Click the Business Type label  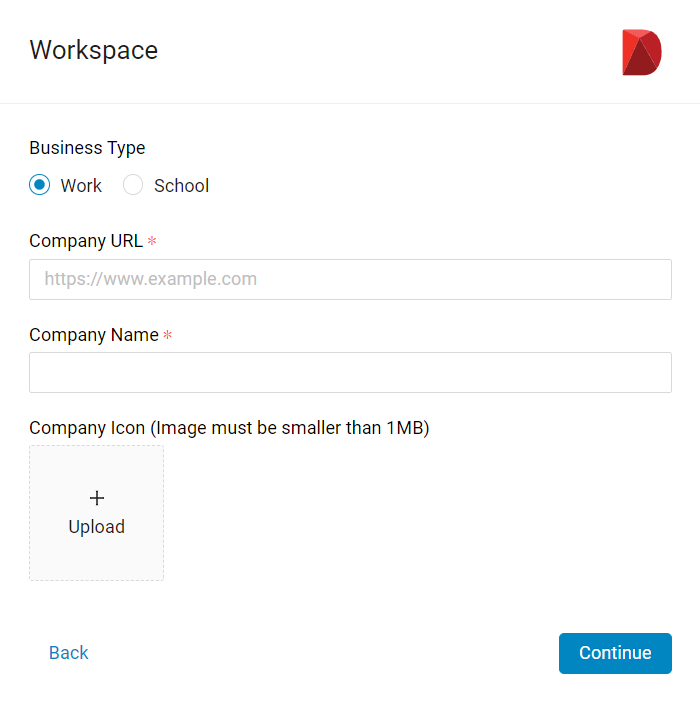coord(87,148)
